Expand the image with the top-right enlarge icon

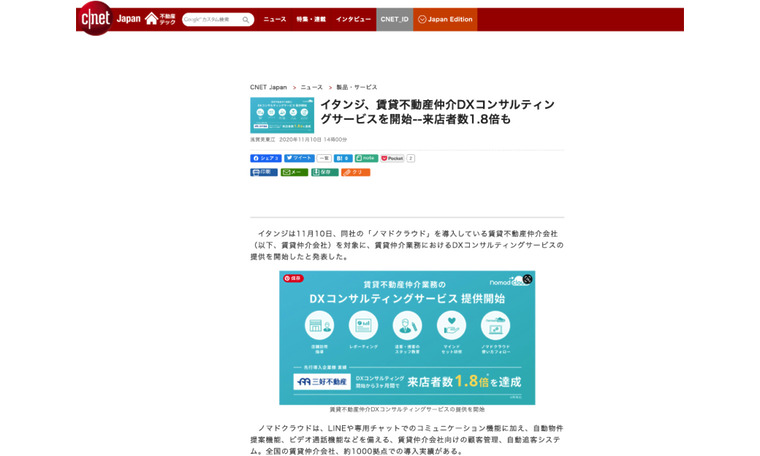point(527,279)
